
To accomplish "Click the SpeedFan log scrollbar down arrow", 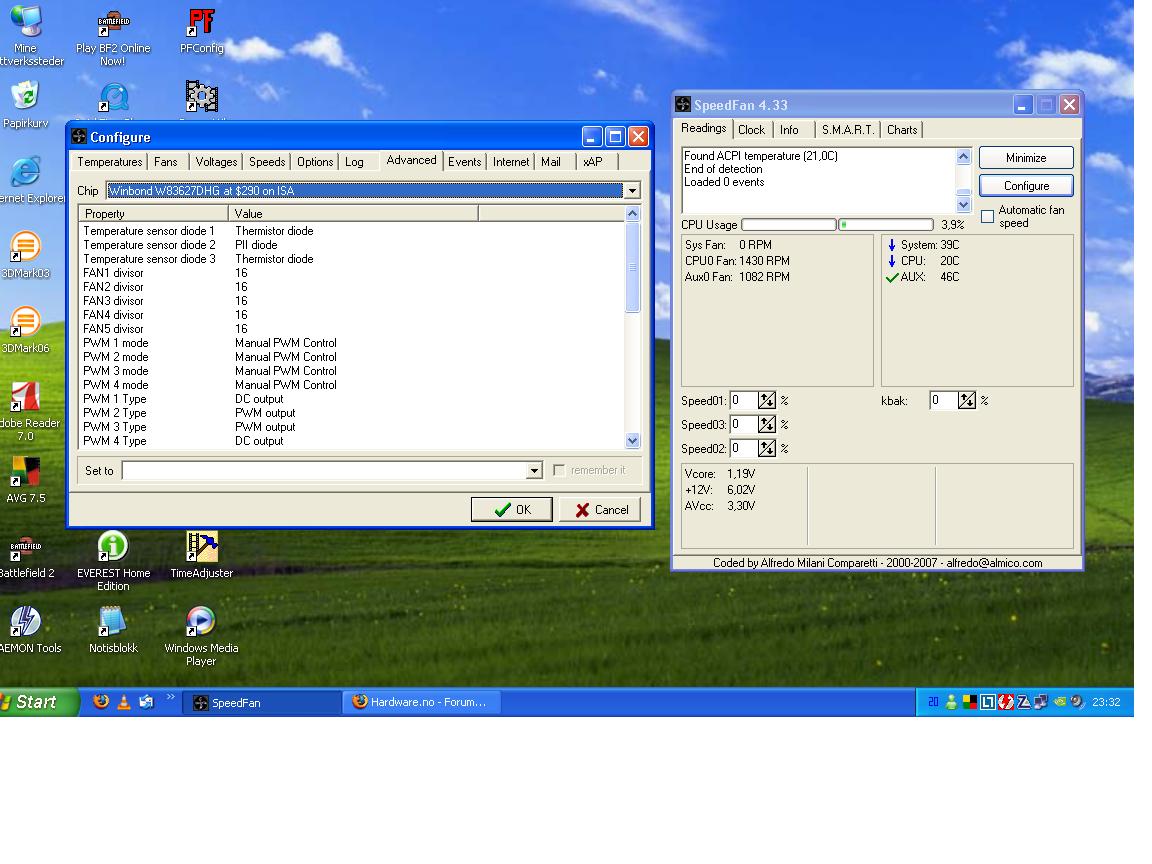I will tap(963, 204).
